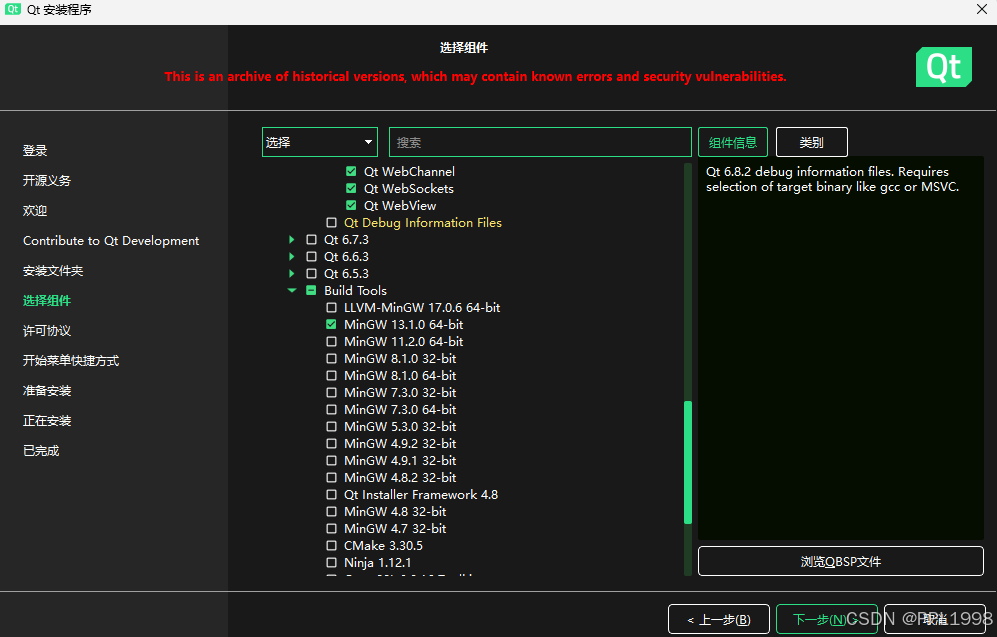
Task: Expand the Qt 6.5.3 tree node
Action: pos(292,273)
